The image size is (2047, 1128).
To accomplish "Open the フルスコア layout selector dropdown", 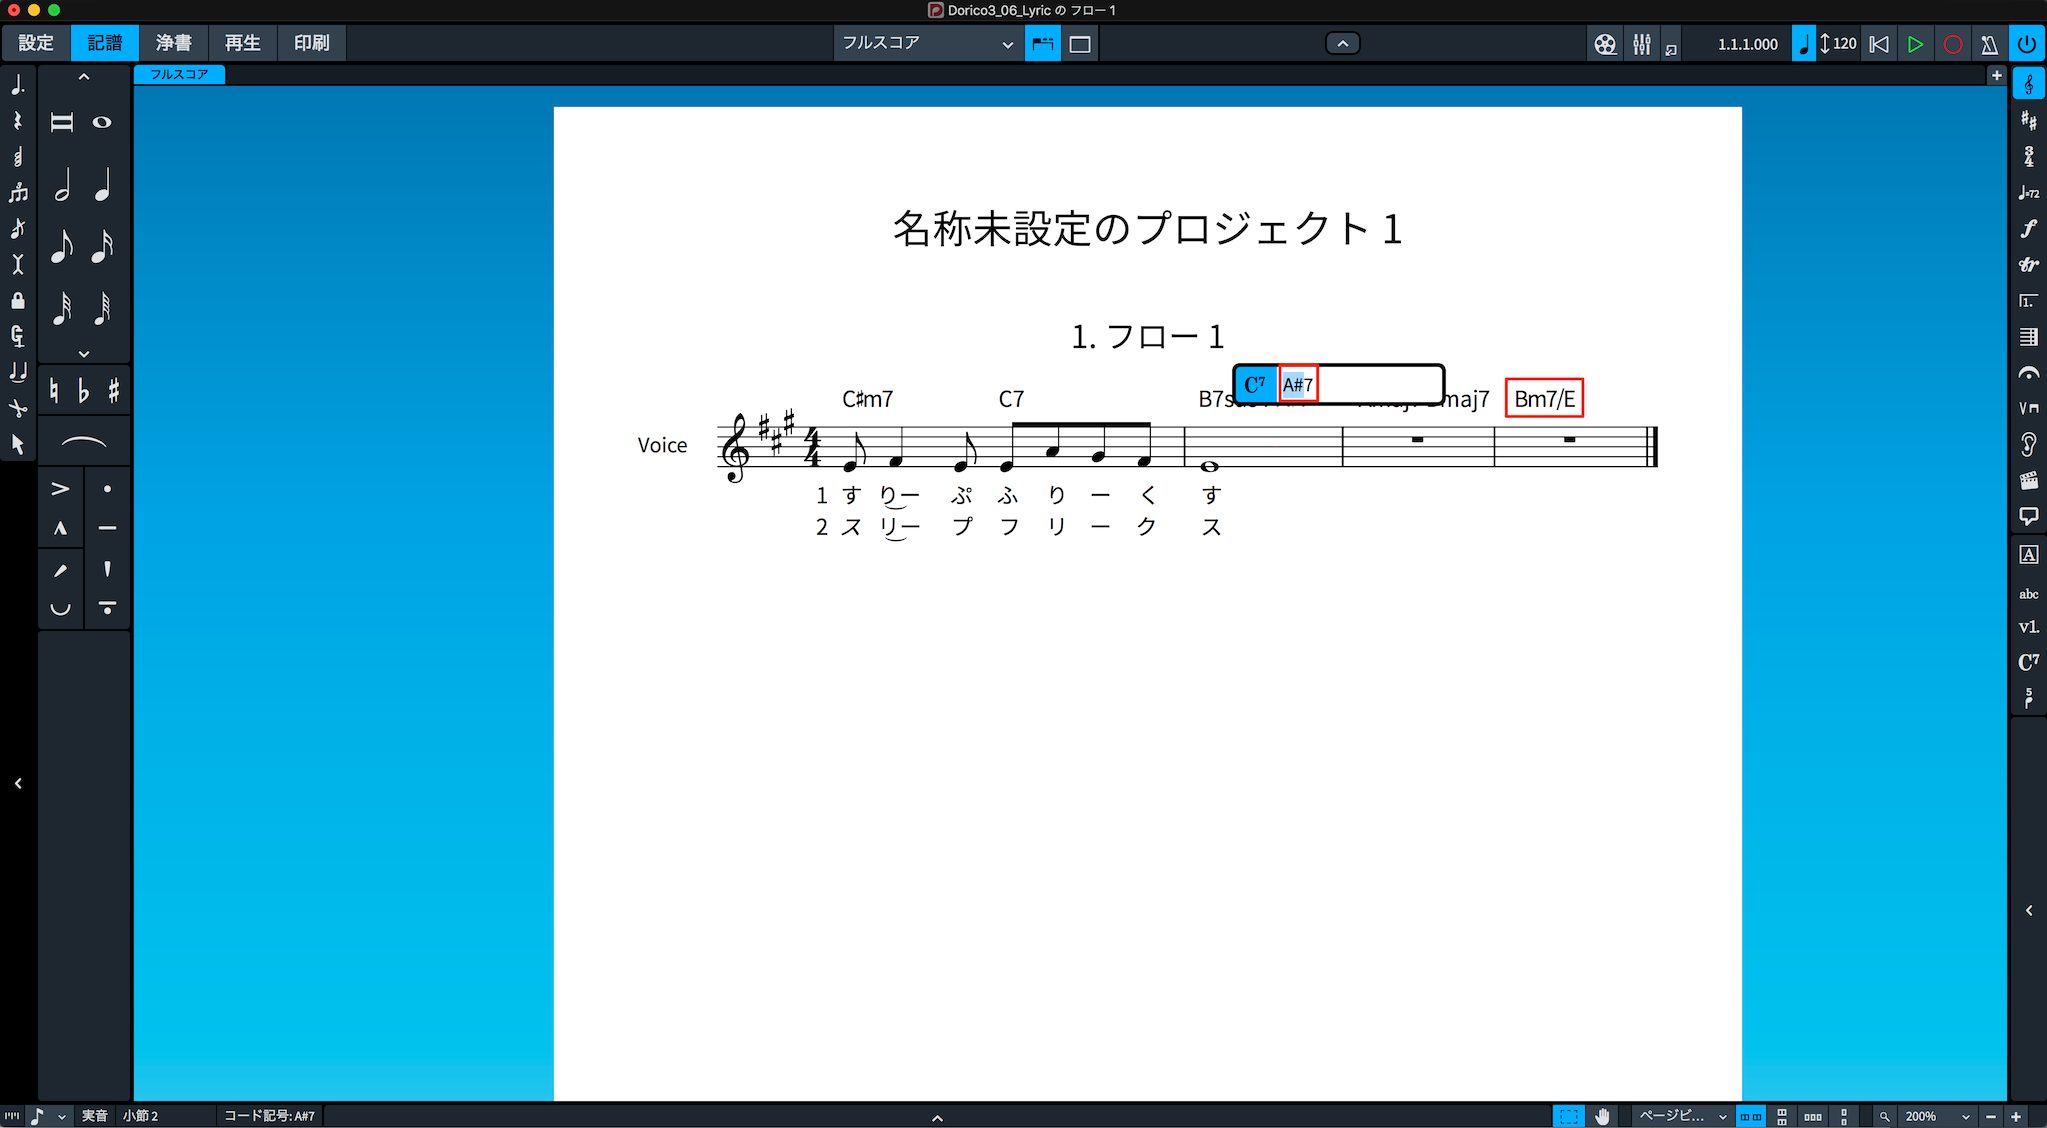I will (927, 43).
